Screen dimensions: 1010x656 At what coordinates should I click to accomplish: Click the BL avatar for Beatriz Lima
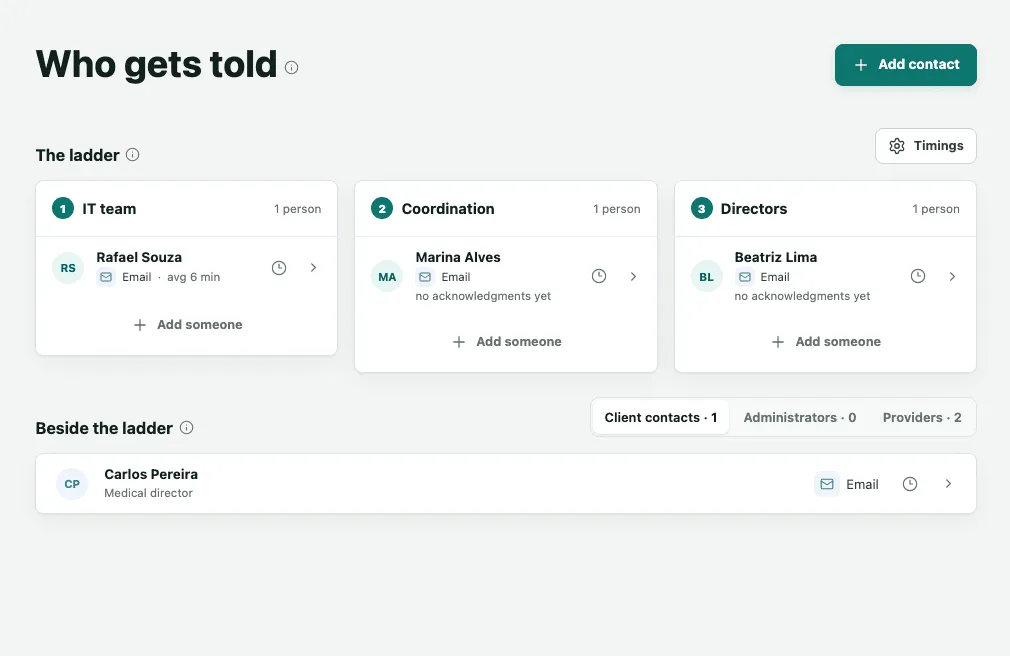tap(707, 276)
